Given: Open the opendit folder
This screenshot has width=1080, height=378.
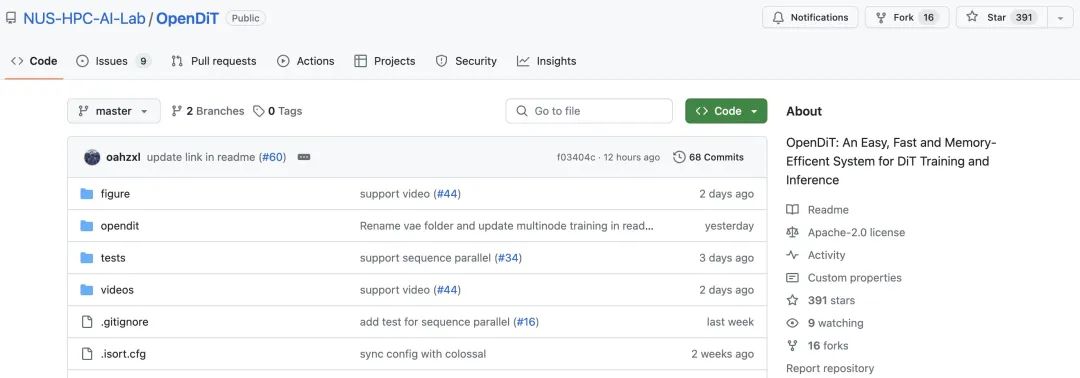Looking at the screenshot, I should [120, 226].
